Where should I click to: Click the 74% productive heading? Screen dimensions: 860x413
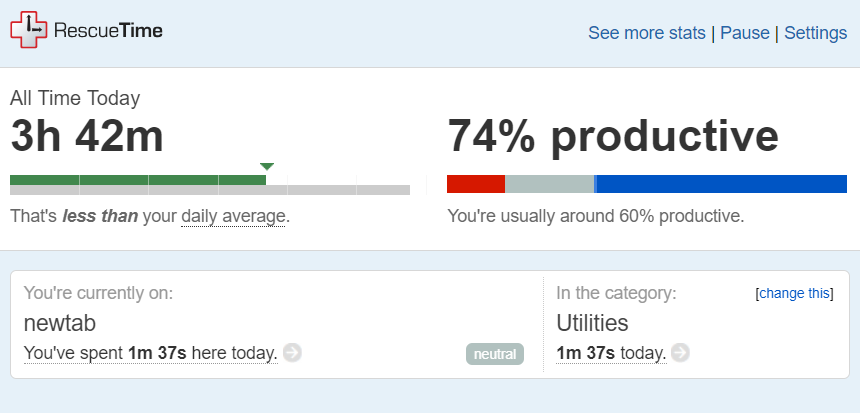coord(613,137)
